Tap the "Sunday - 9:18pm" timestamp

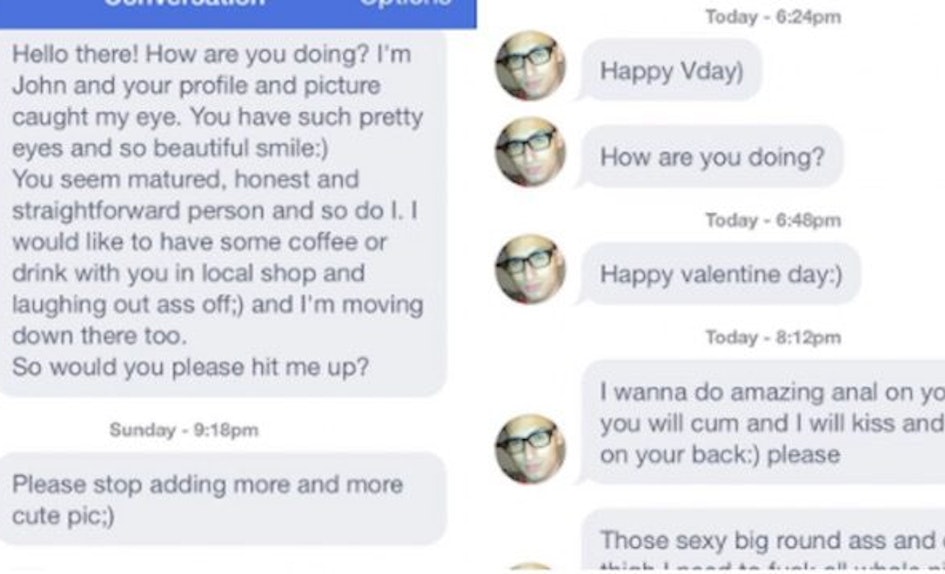click(x=184, y=430)
